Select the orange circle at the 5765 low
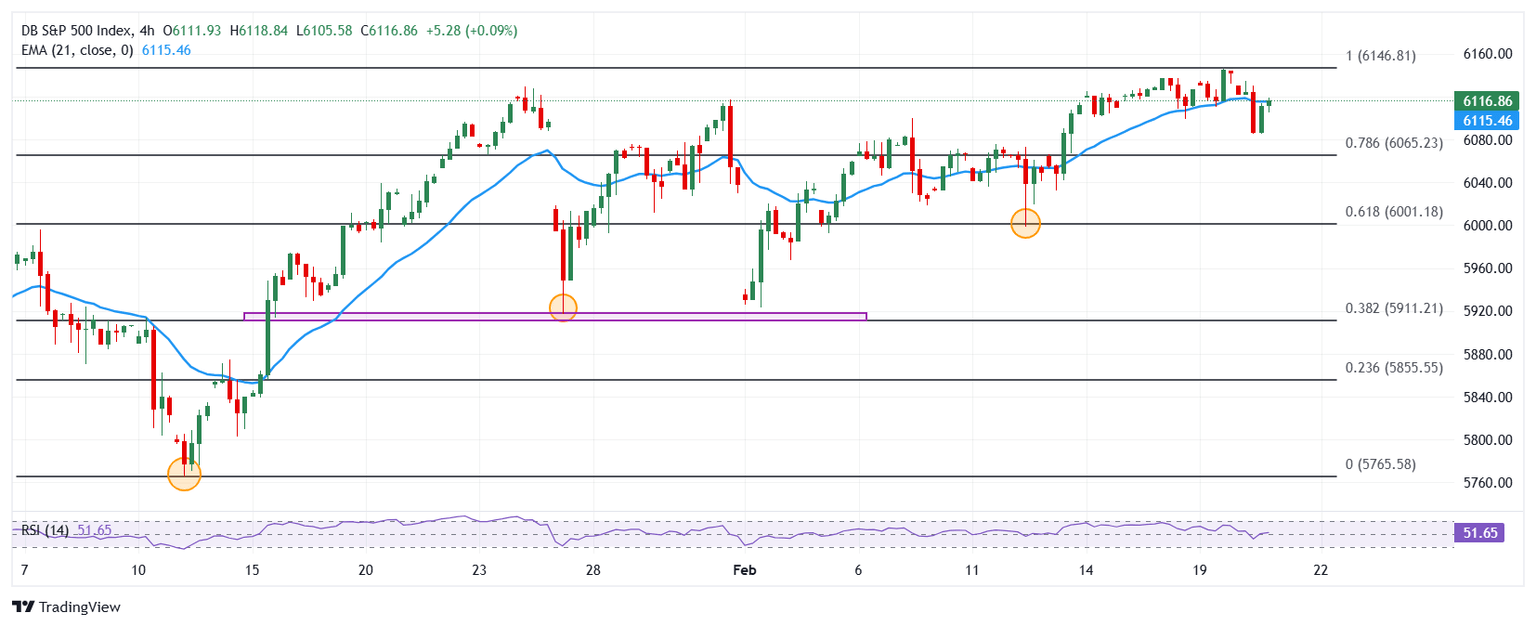Viewport: 1536px width, 627px height. pyautogui.click(x=184, y=474)
